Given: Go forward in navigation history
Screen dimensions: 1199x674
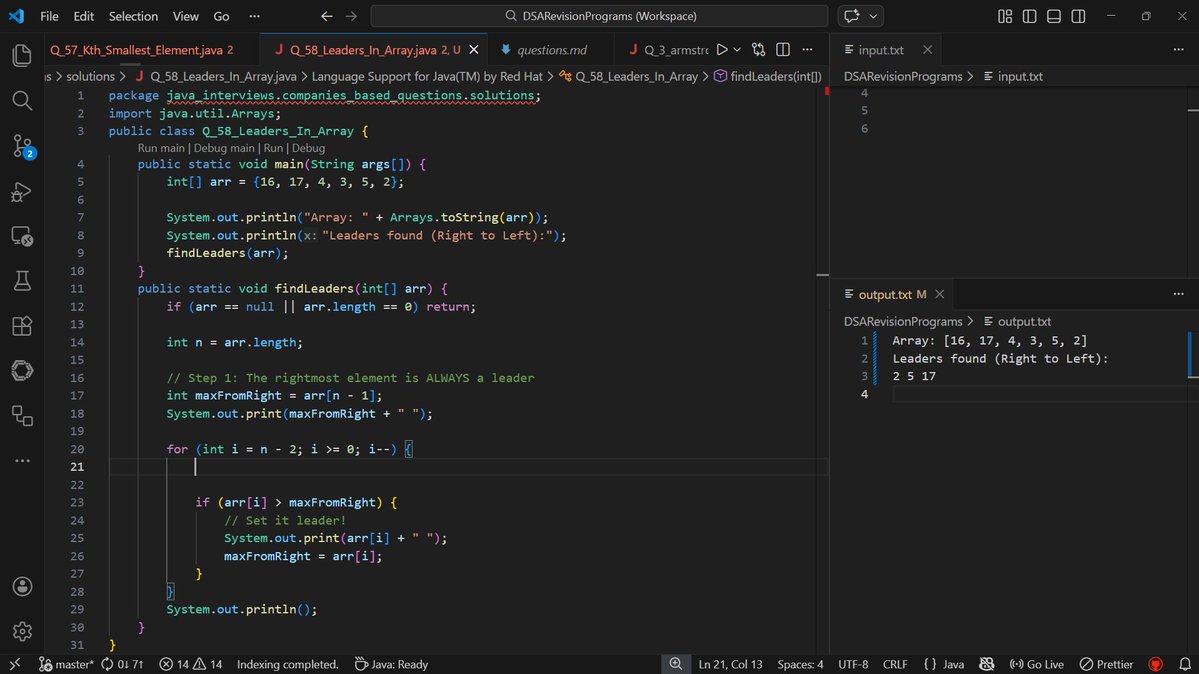Looking at the screenshot, I should (x=351, y=16).
